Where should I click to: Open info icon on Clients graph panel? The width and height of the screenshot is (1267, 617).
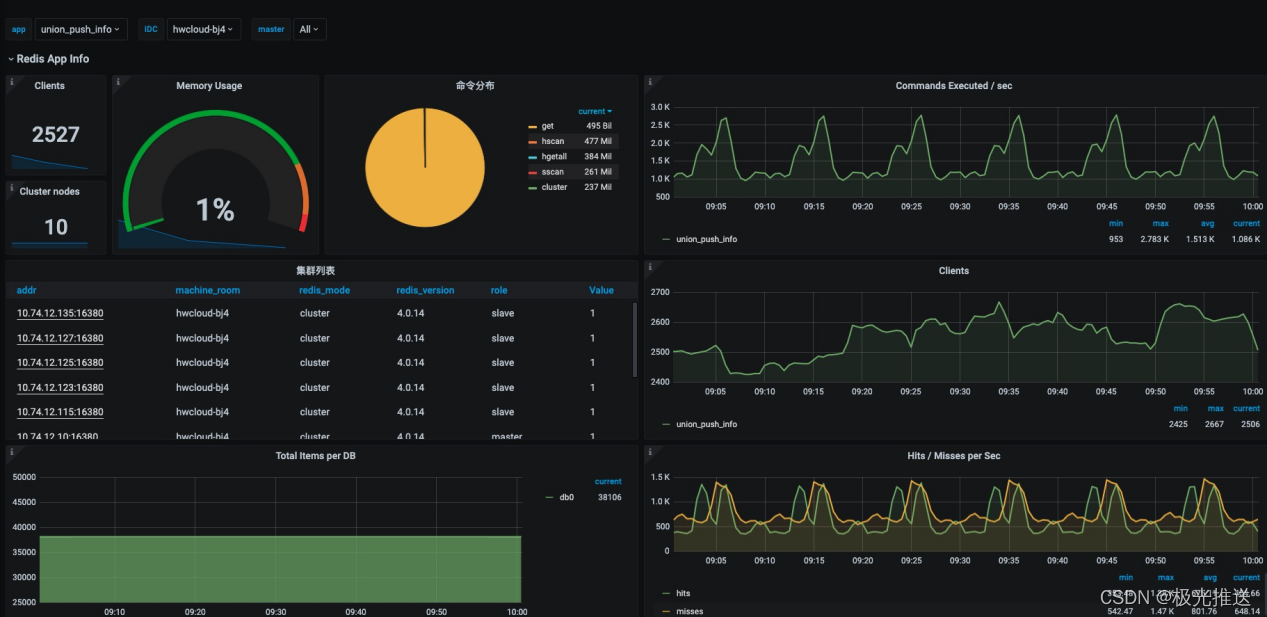pyautogui.click(x=650, y=266)
